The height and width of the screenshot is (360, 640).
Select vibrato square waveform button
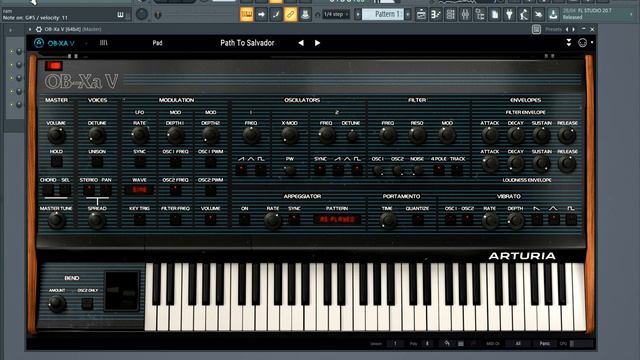pos(571,220)
